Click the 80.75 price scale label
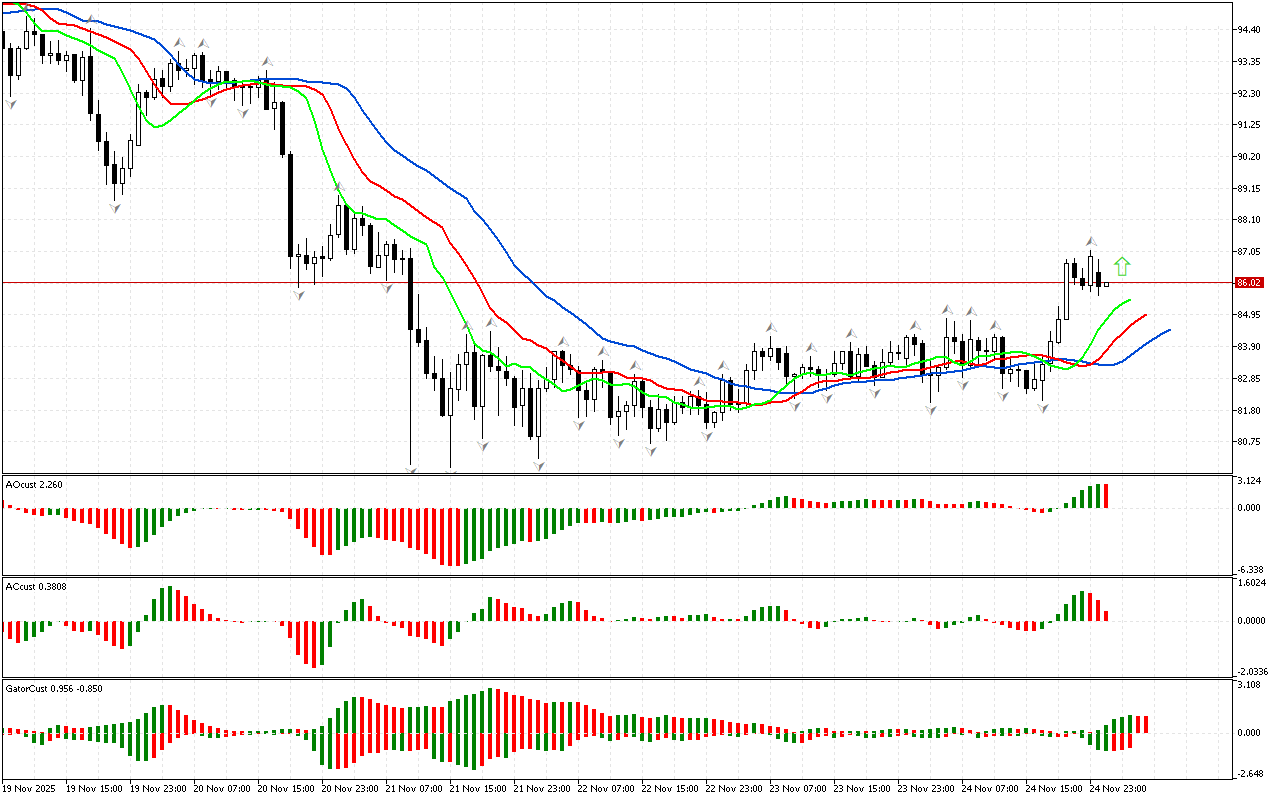 (x=1248, y=442)
